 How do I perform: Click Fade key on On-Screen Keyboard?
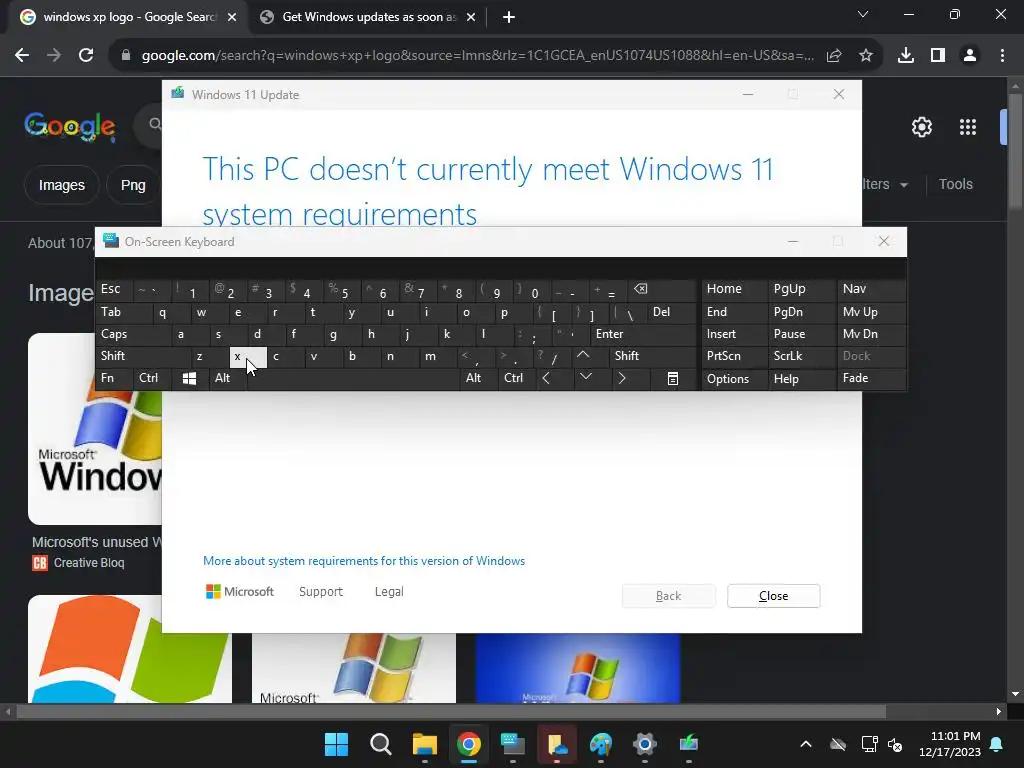click(871, 378)
